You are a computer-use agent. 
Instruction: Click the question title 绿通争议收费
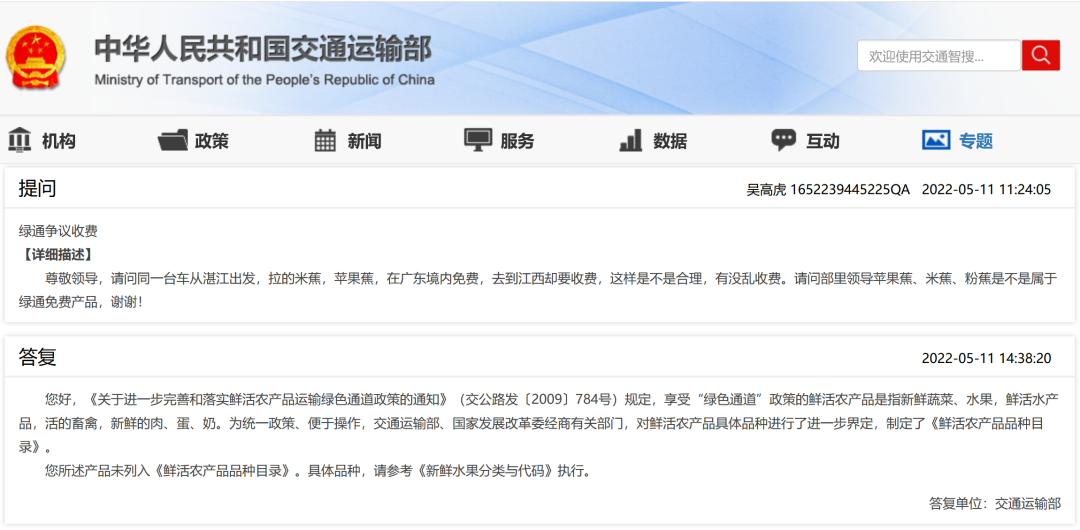(x=58, y=231)
